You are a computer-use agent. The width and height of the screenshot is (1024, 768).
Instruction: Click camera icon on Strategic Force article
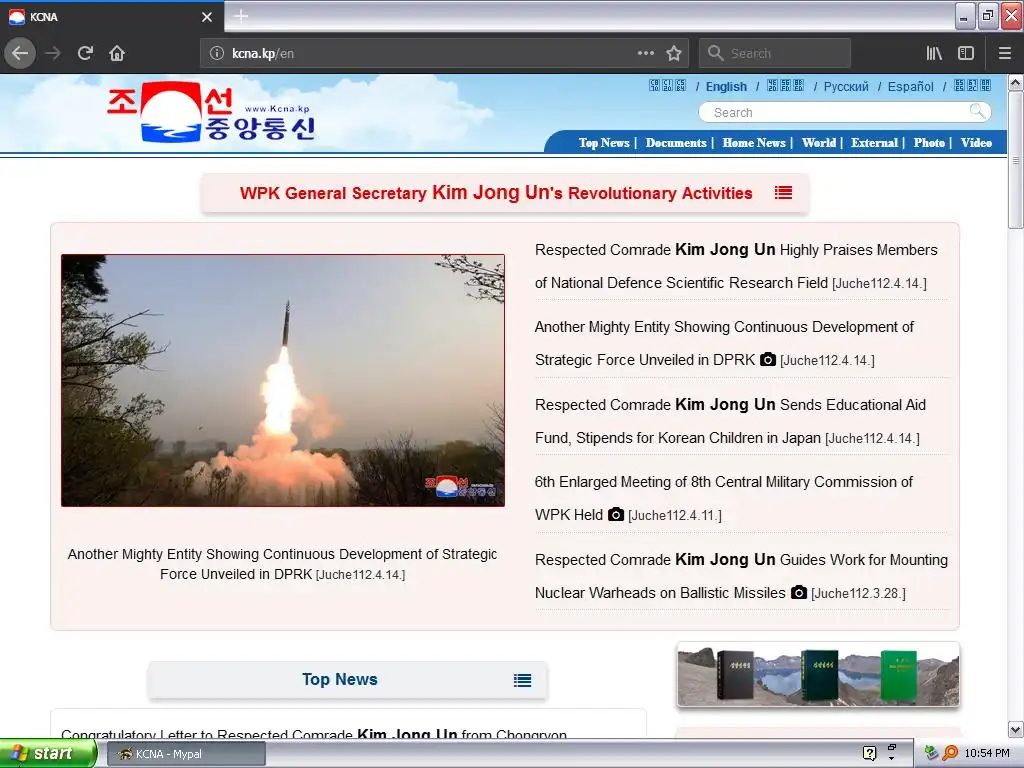[768, 359]
